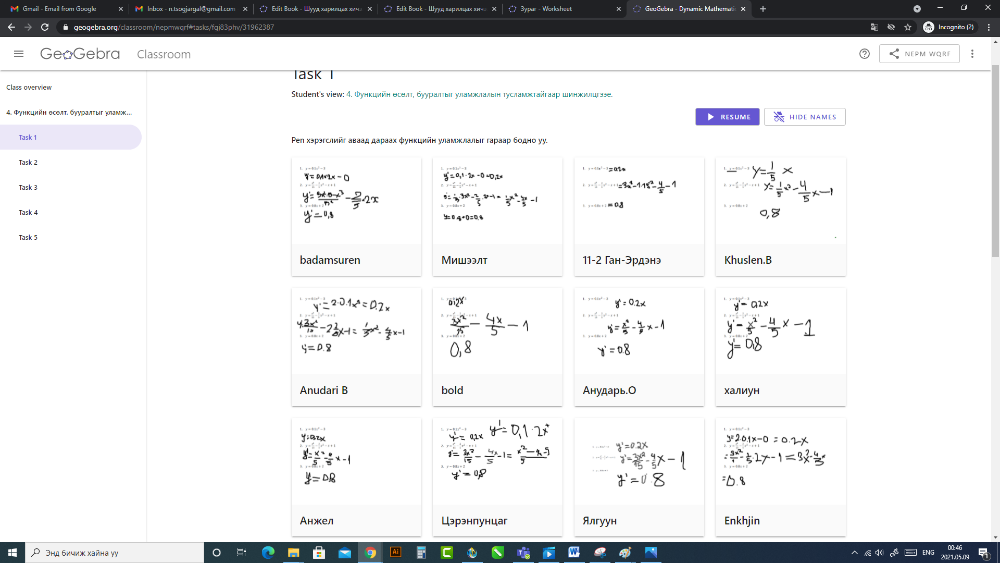The height and width of the screenshot is (563, 1000).
Task: Open activity '4. Функцийн өсөлт' in sidebar
Action: tap(69, 112)
